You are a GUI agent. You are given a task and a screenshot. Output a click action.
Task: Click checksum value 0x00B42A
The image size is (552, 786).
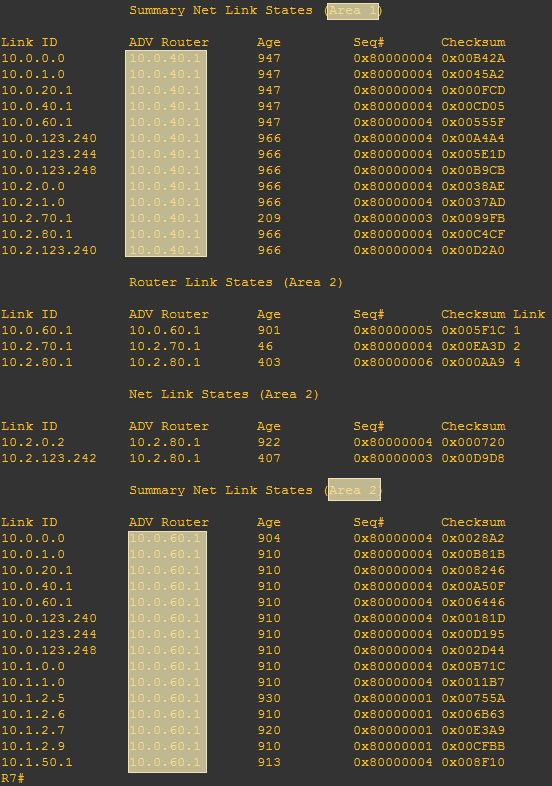473,58
